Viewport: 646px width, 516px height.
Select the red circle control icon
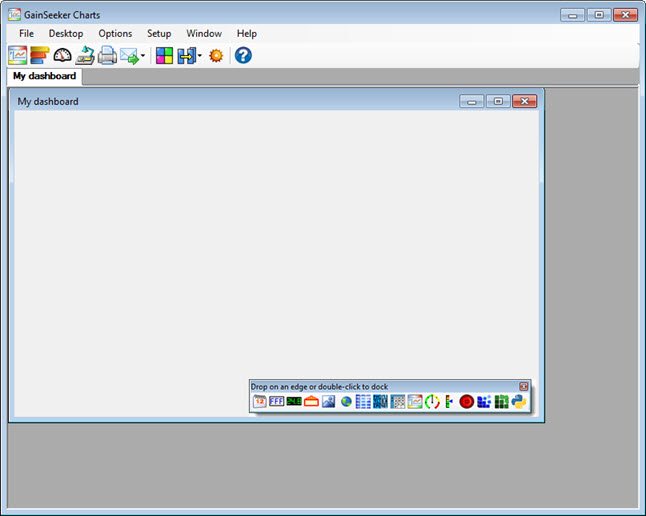coord(466,402)
